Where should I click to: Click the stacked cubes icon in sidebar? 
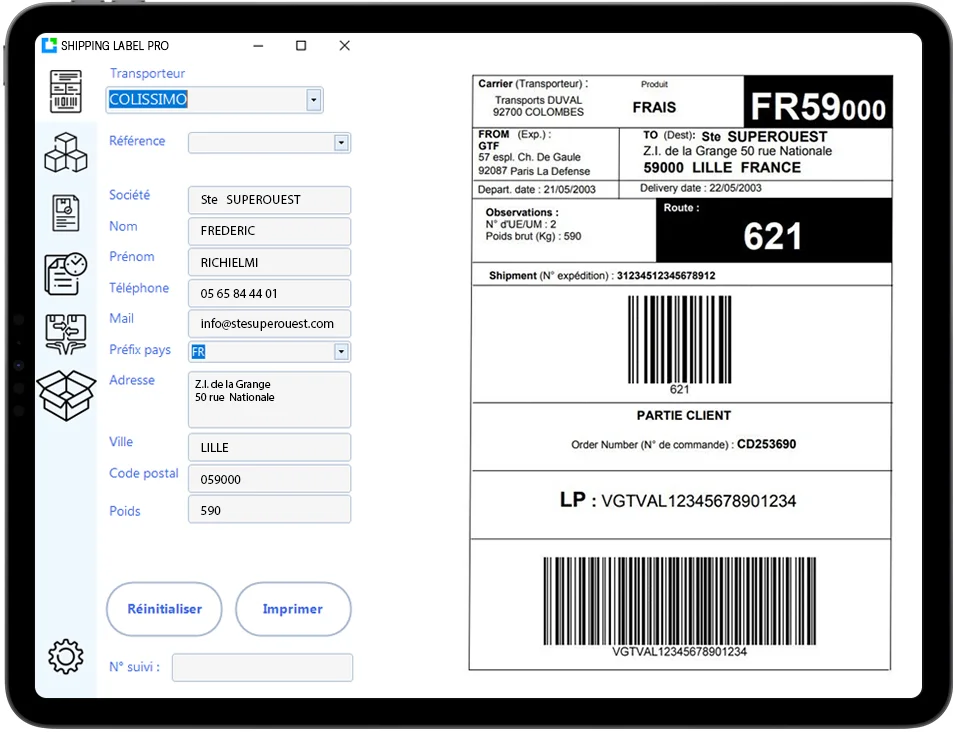point(66,152)
